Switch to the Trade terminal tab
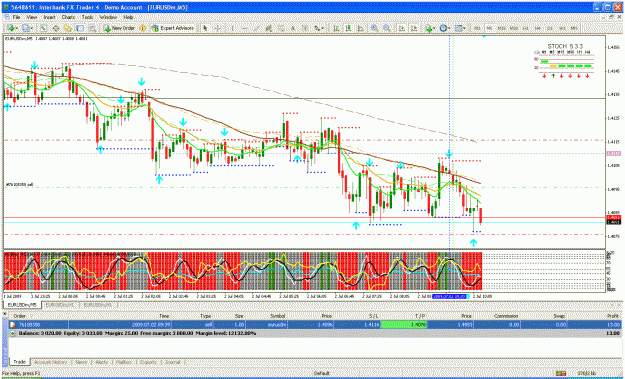Image resolution: width=625 pixels, height=379 pixels. (20, 362)
